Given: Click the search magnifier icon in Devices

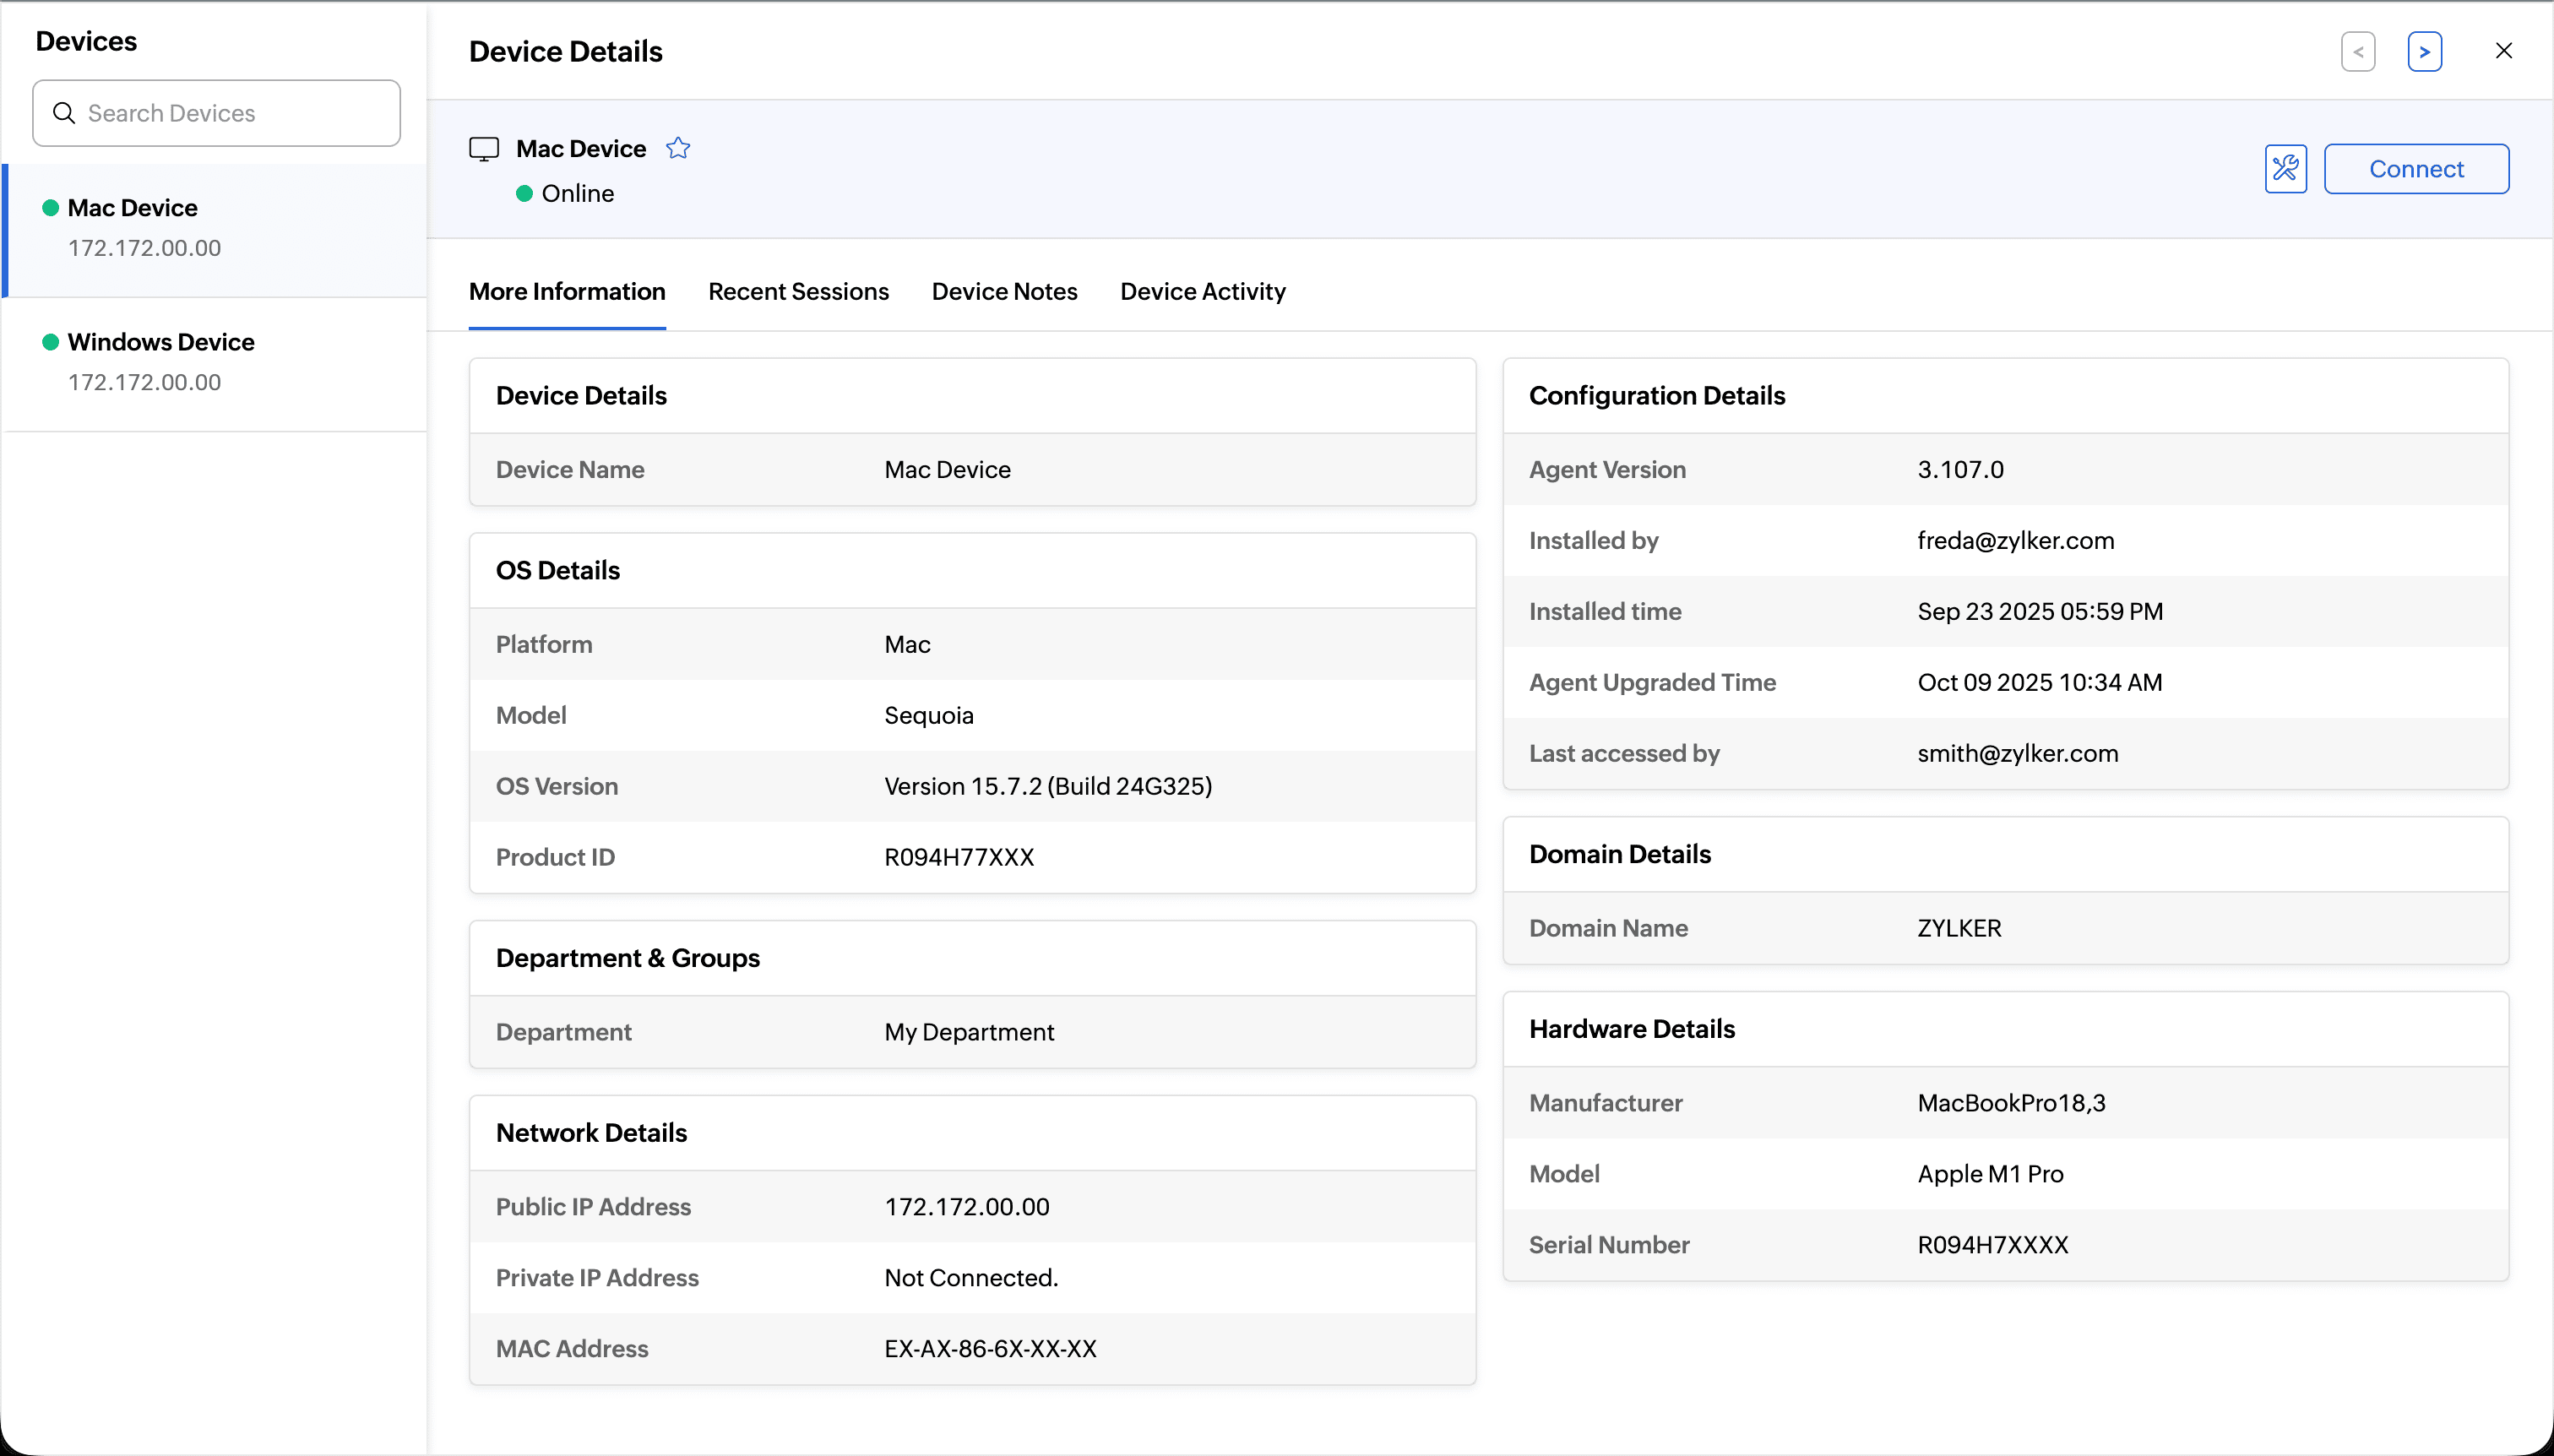Looking at the screenshot, I should tap(64, 113).
